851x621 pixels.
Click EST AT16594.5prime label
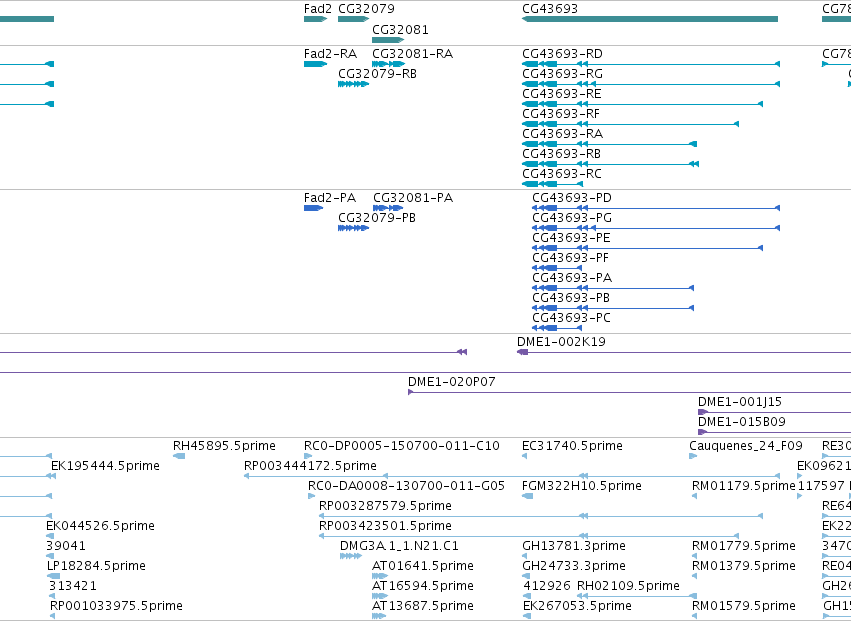tap(423, 587)
